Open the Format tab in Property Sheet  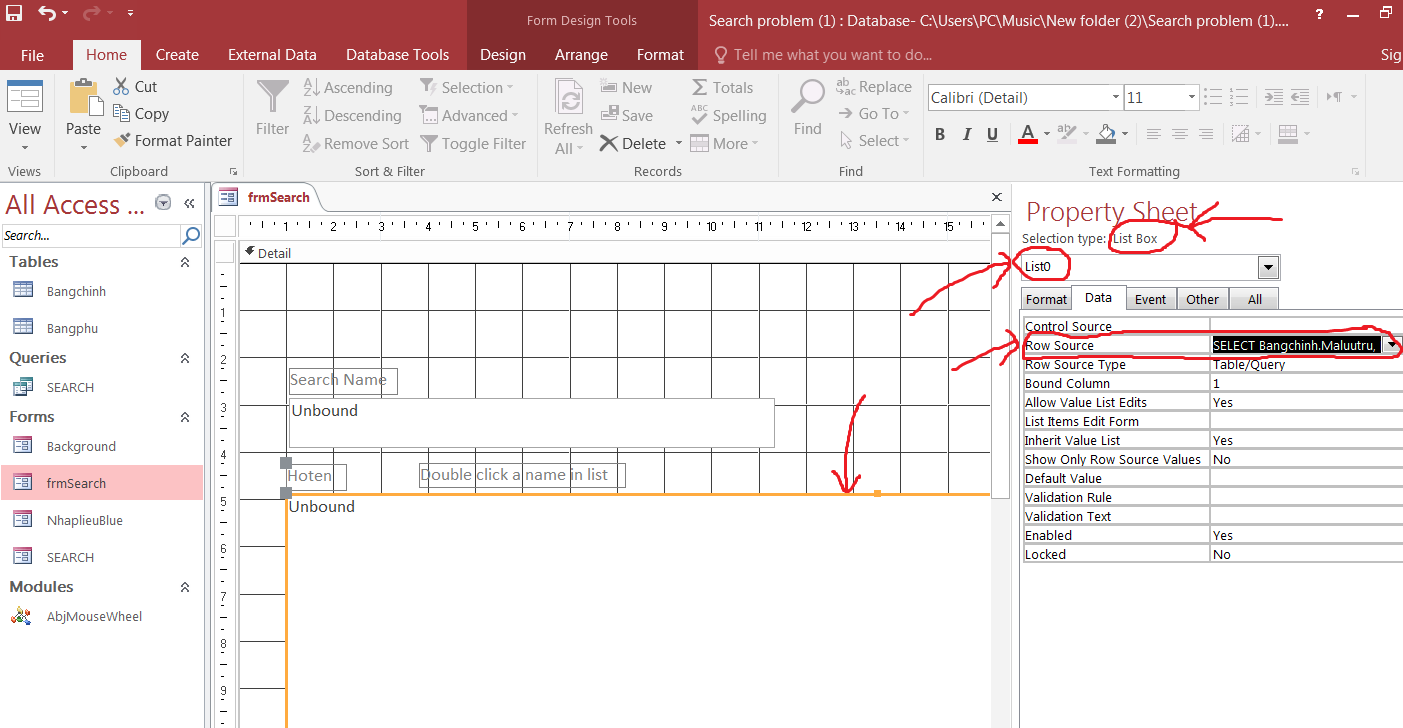[1046, 299]
